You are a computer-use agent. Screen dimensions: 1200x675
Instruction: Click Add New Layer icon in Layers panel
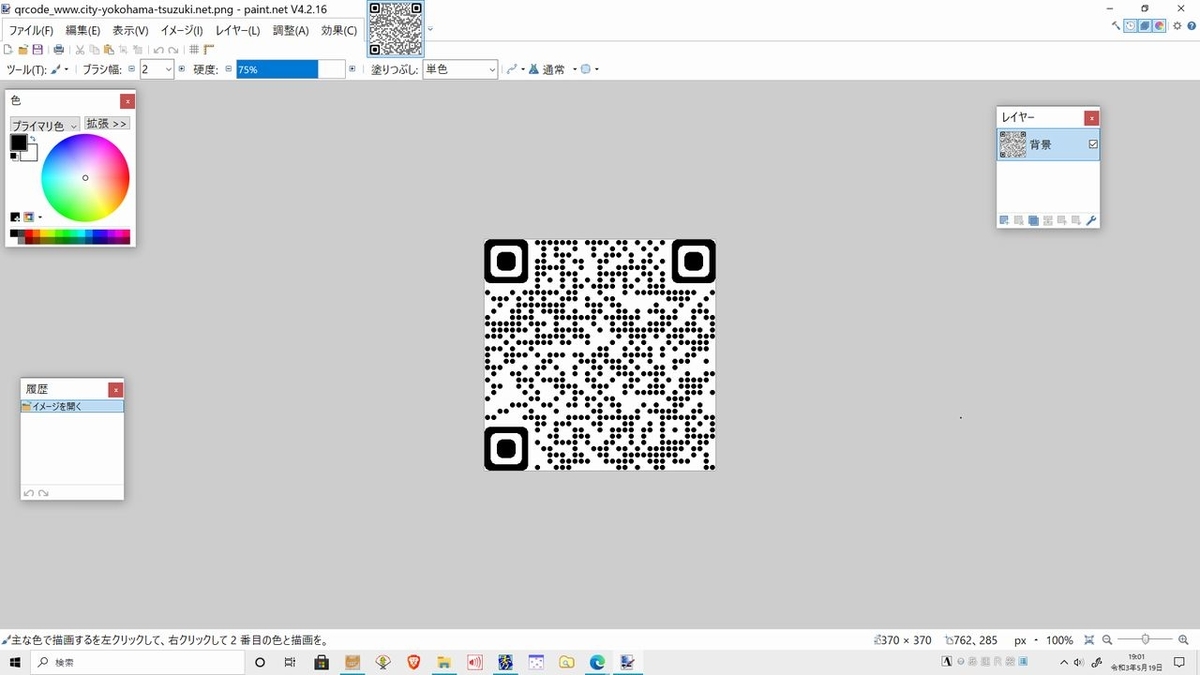coord(1004,221)
